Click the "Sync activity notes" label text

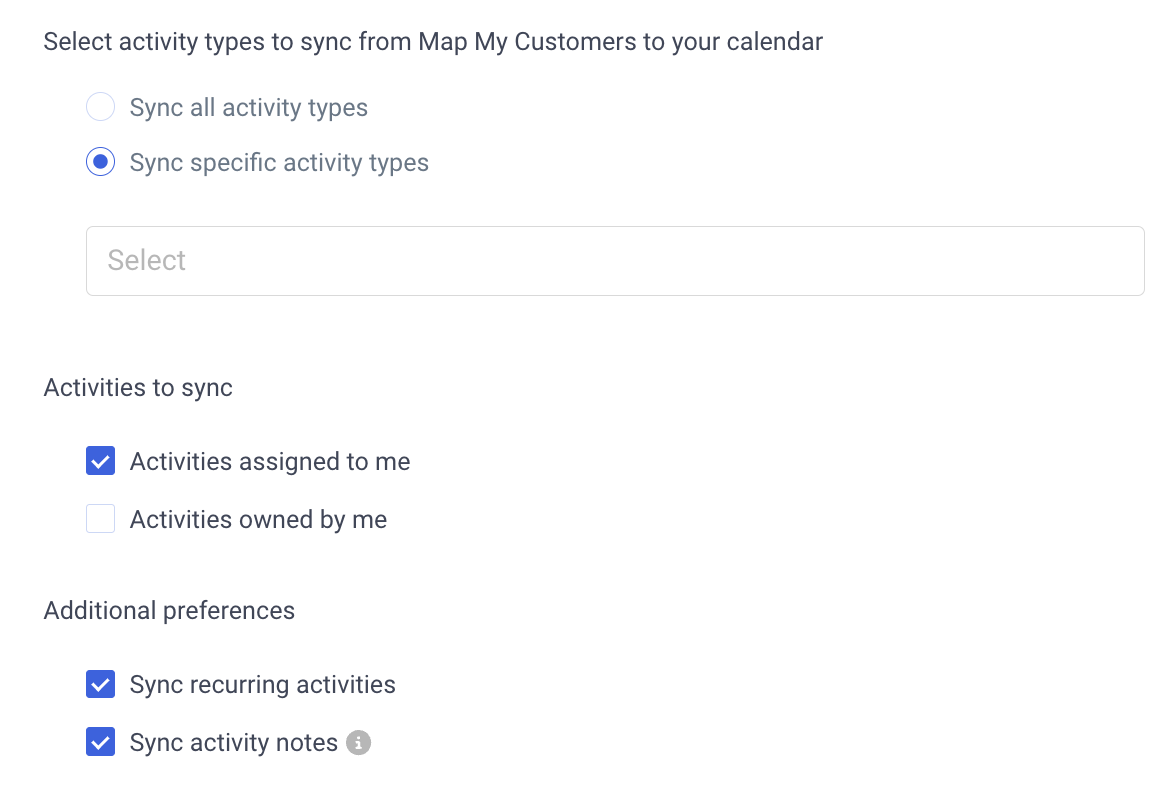tap(234, 743)
